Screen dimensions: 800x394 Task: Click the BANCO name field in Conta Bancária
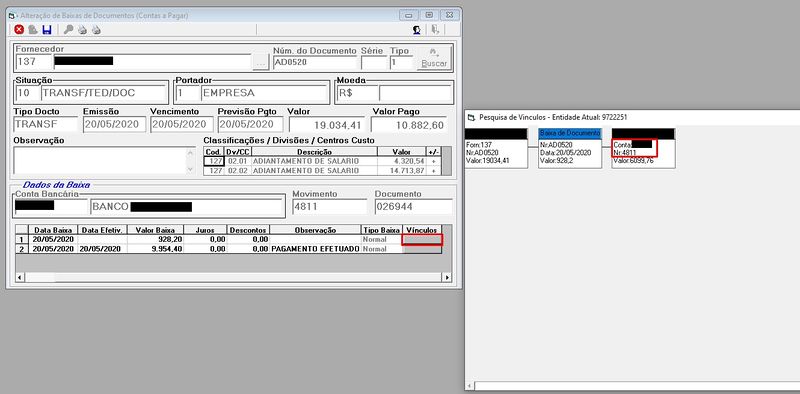[x=187, y=207]
